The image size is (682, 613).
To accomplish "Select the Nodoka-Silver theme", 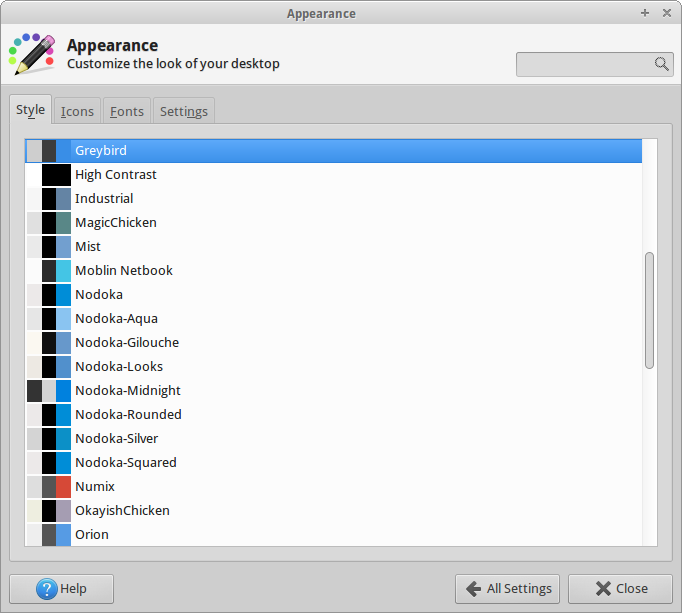I will [x=334, y=438].
